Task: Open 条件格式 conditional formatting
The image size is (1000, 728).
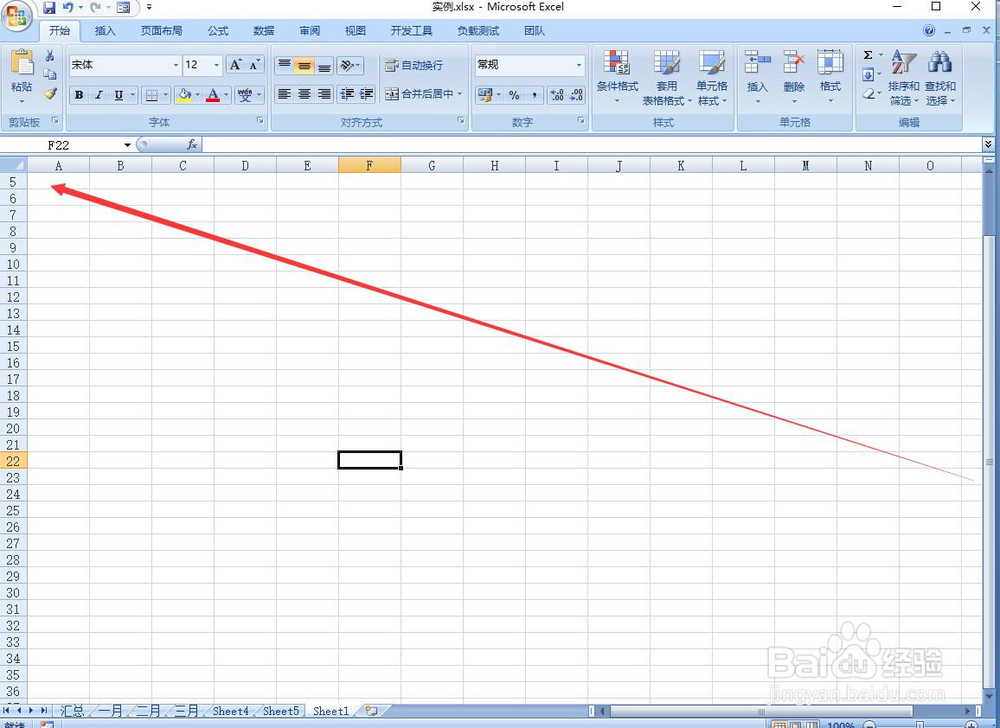Action: [617, 78]
